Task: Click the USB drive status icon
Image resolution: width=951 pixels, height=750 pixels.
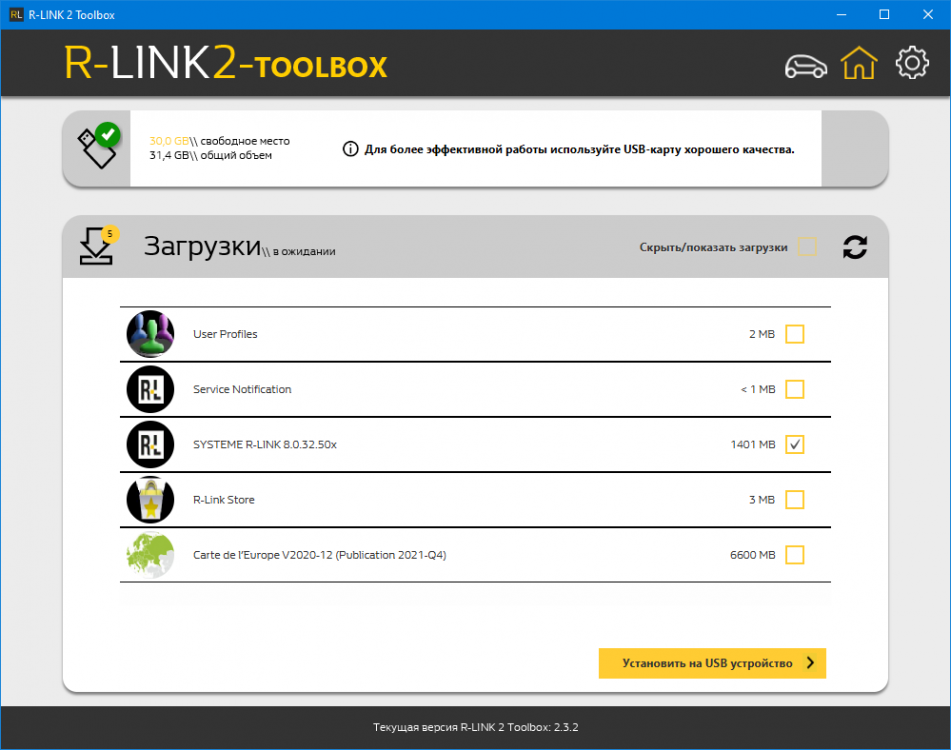Action: point(98,146)
